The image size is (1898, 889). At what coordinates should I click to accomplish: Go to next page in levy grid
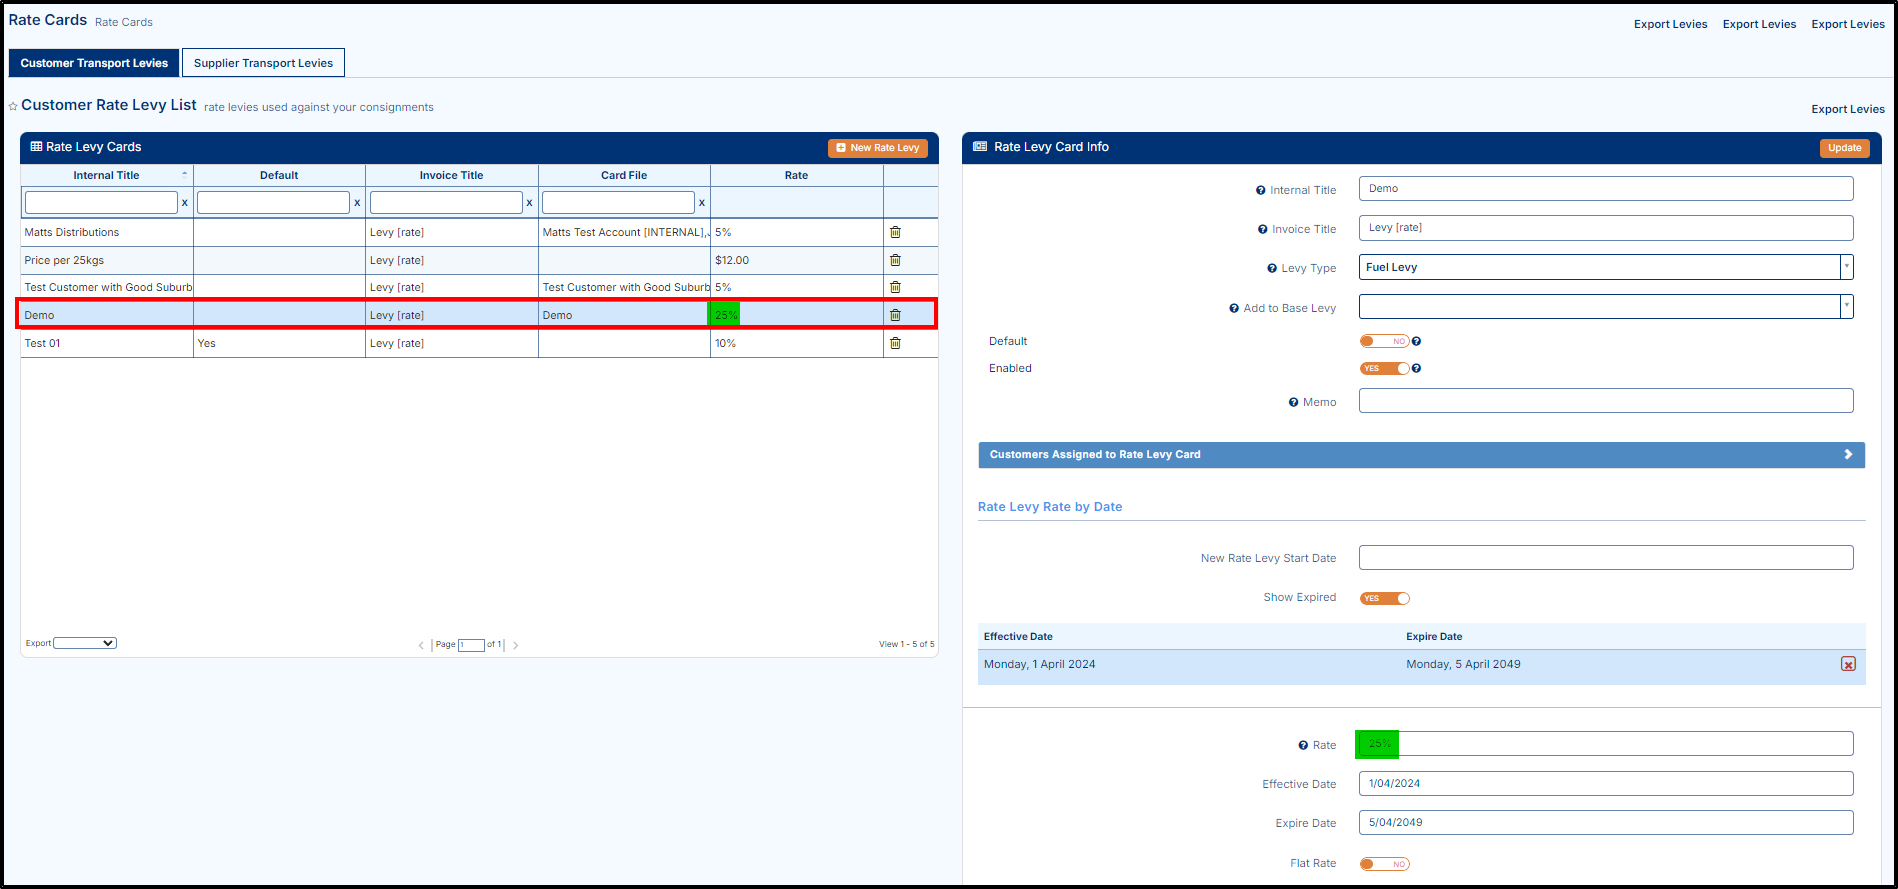(516, 645)
